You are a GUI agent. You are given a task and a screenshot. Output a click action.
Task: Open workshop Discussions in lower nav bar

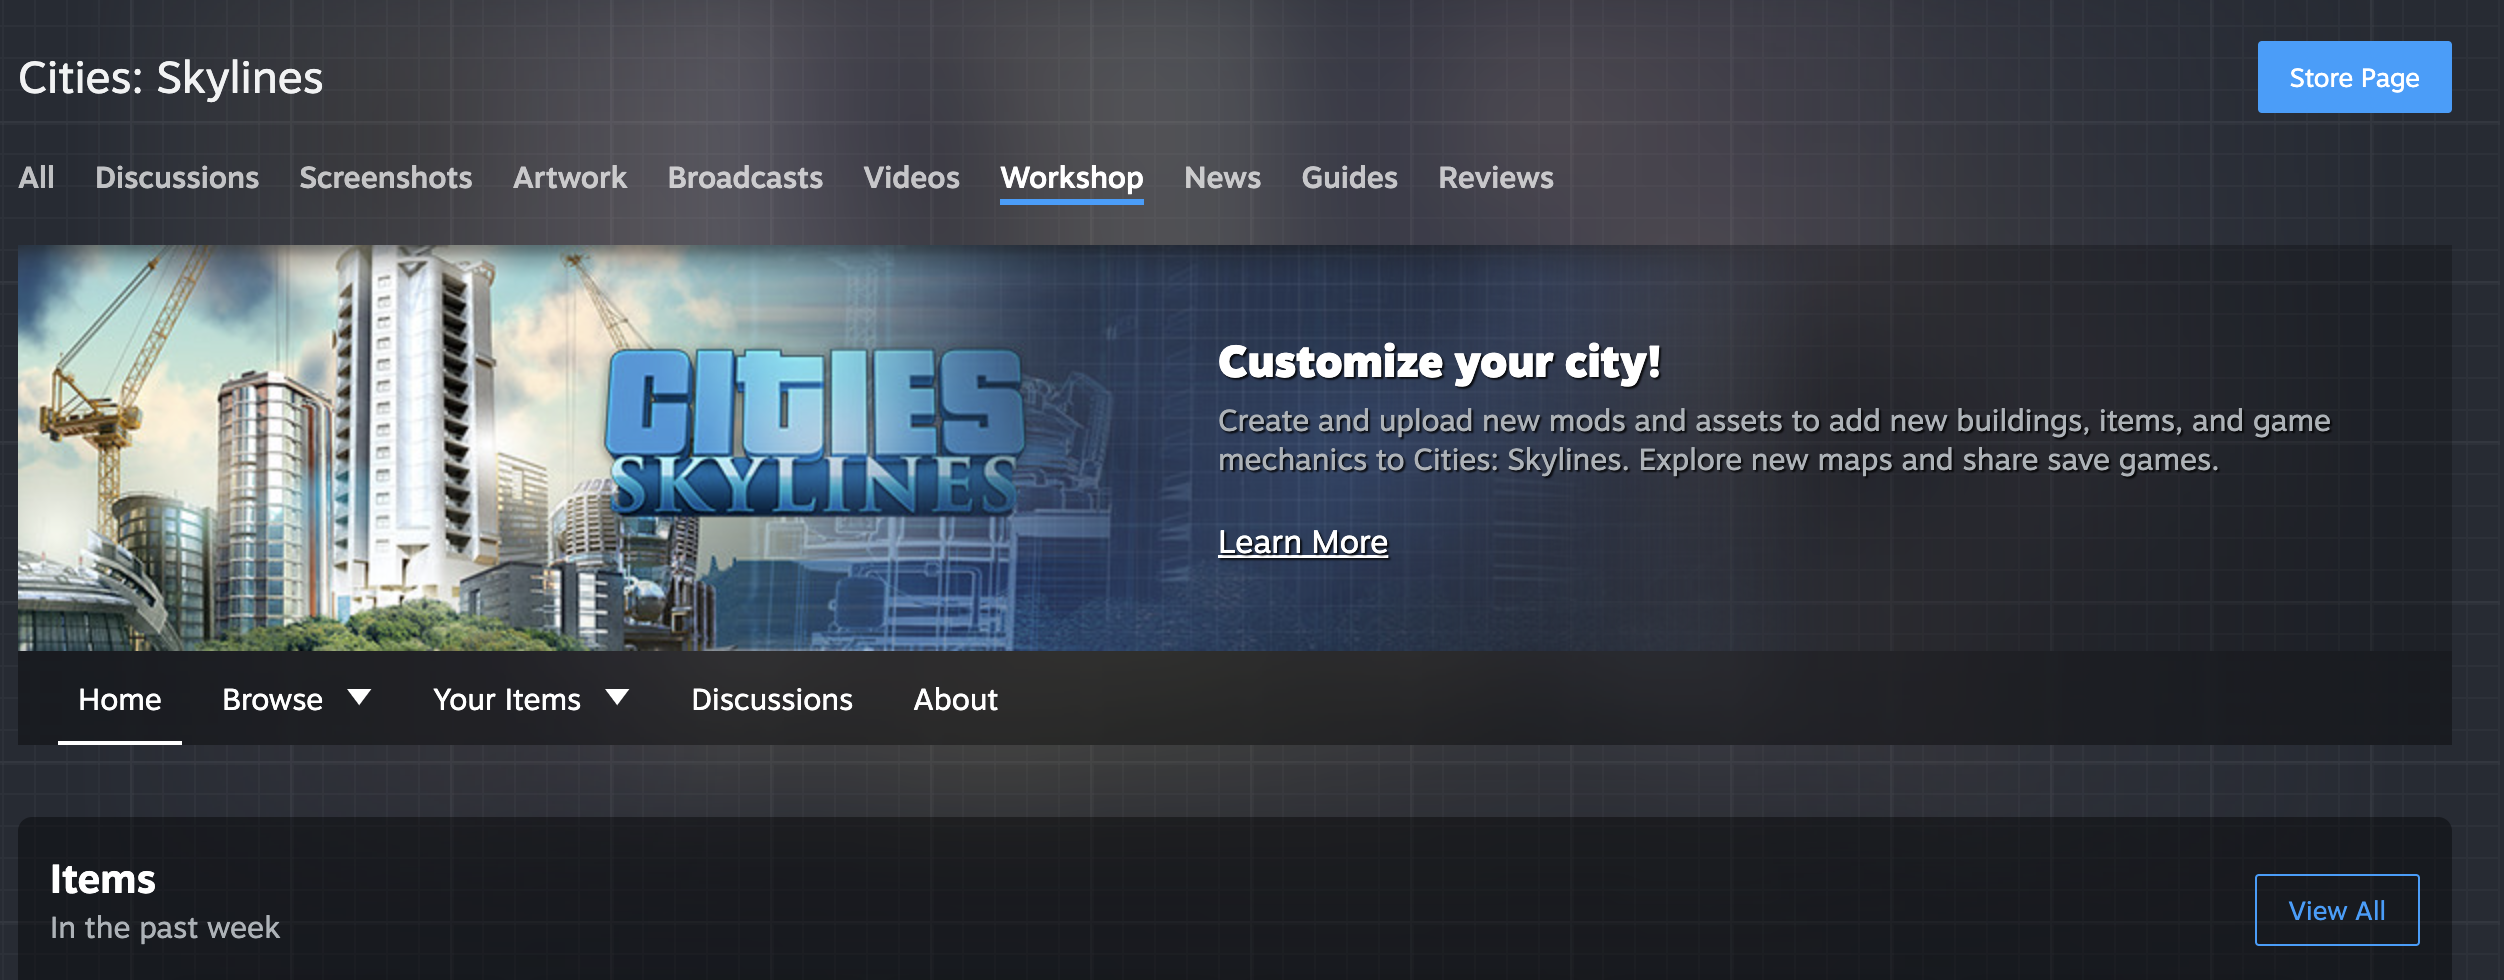coord(772,699)
